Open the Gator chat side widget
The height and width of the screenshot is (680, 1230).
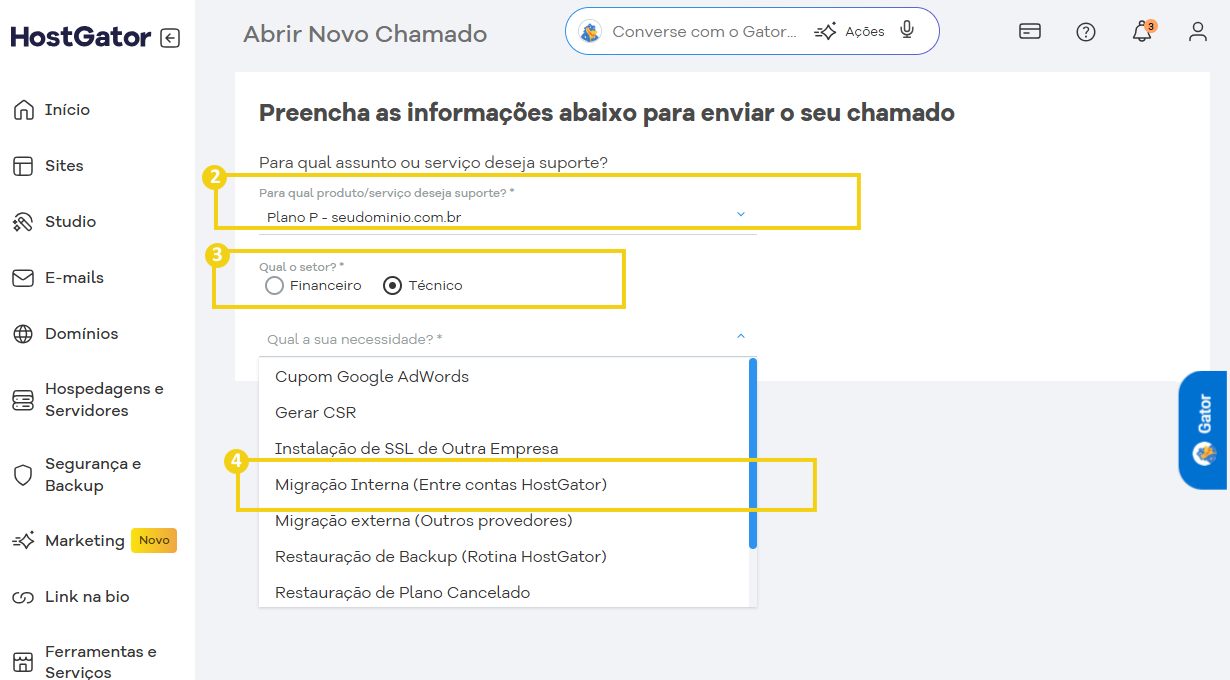tap(1204, 430)
